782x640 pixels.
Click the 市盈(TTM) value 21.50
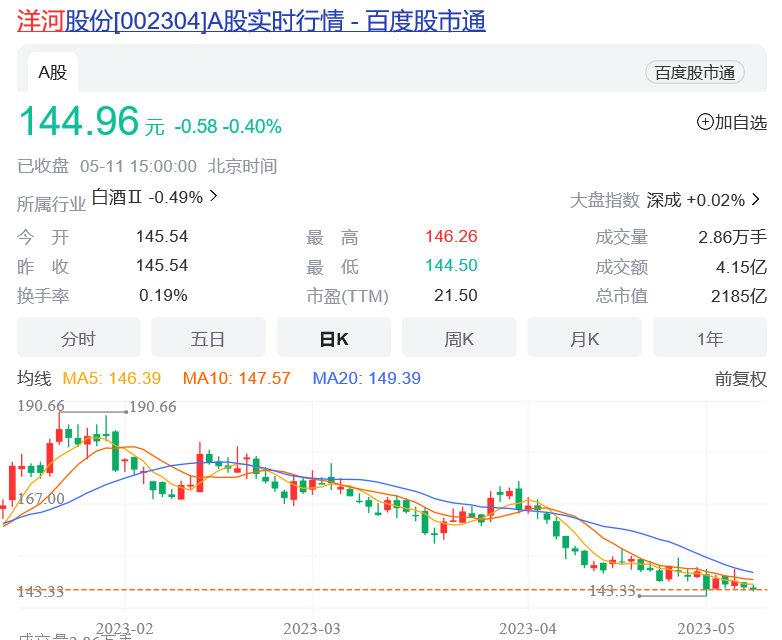point(456,295)
